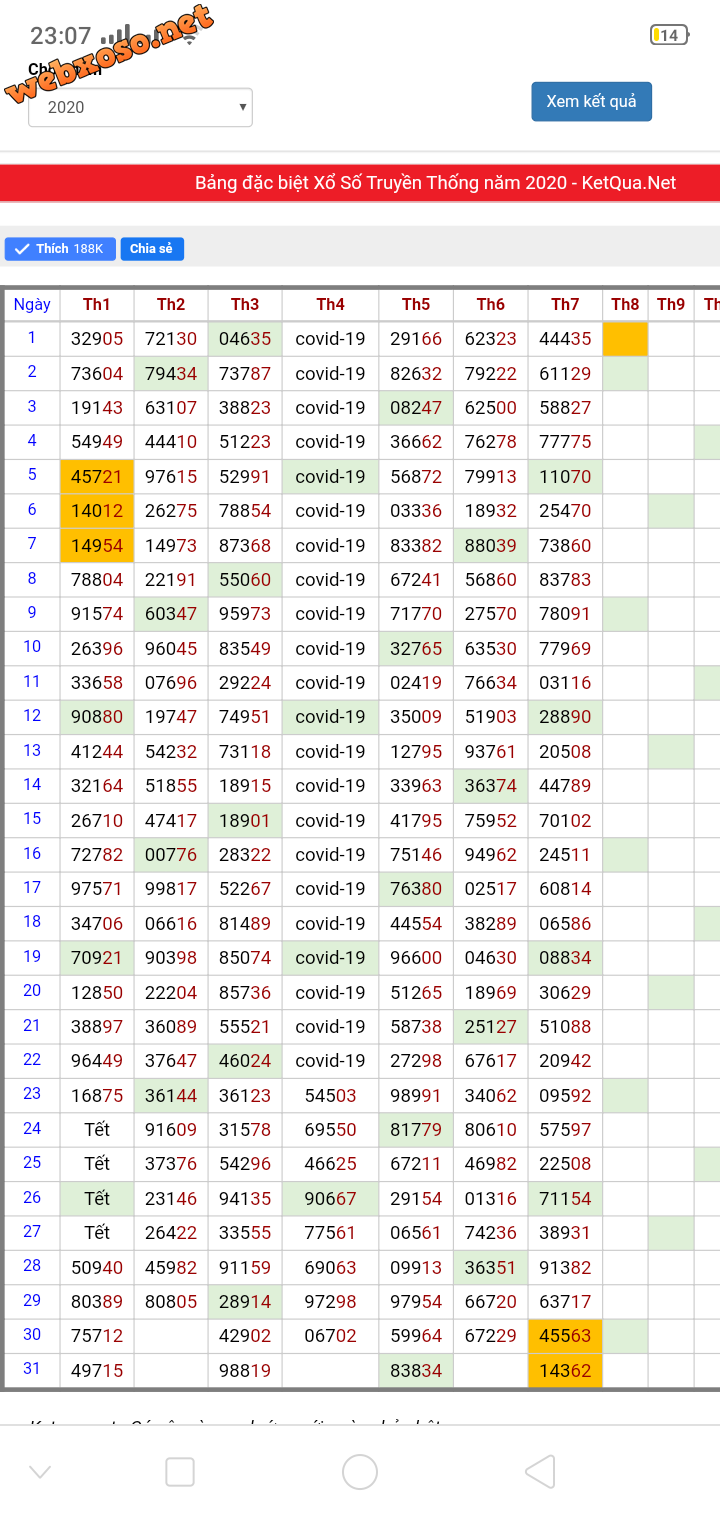Select day 1 row link

[x=32, y=338]
